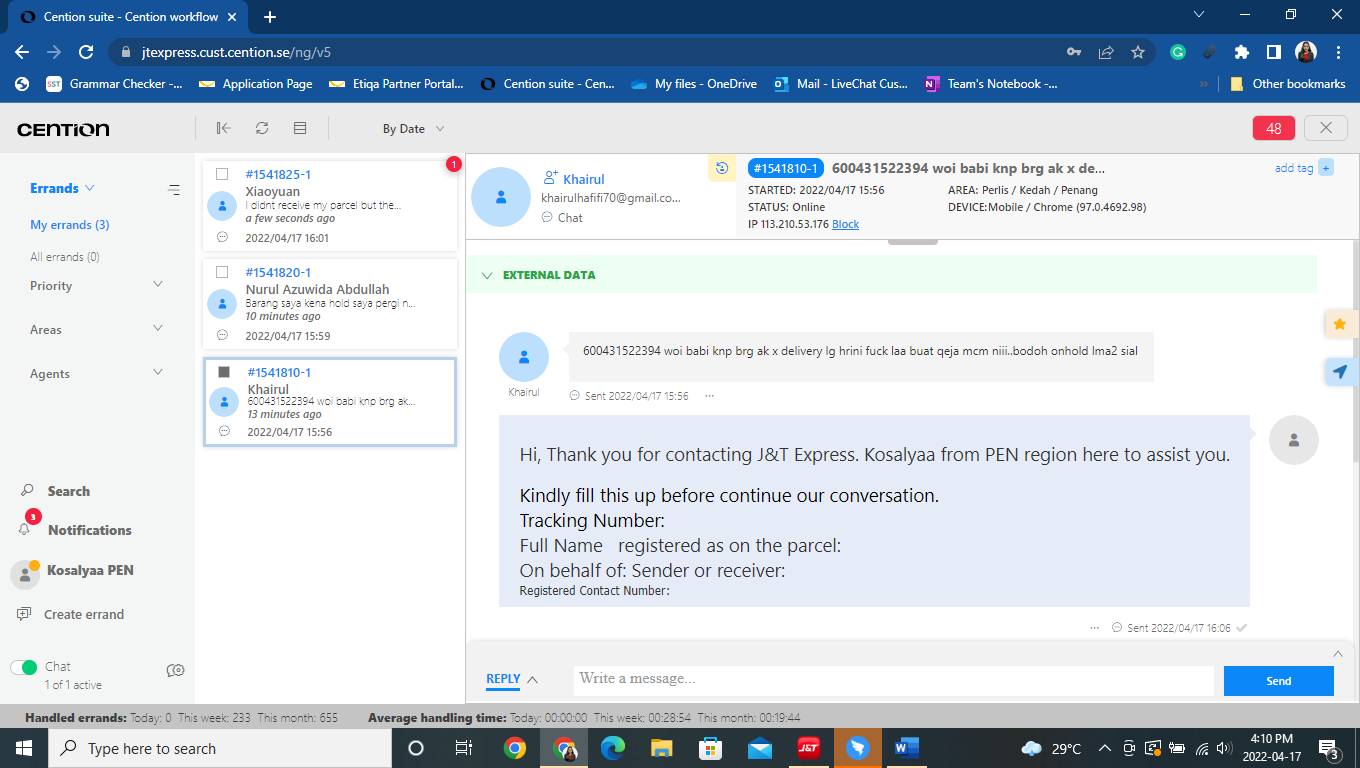Image resolution: width=1360 pixels, height=768 pixels.
Task: Click the blue paper plane icon
Action: [x=1340, y=372]
